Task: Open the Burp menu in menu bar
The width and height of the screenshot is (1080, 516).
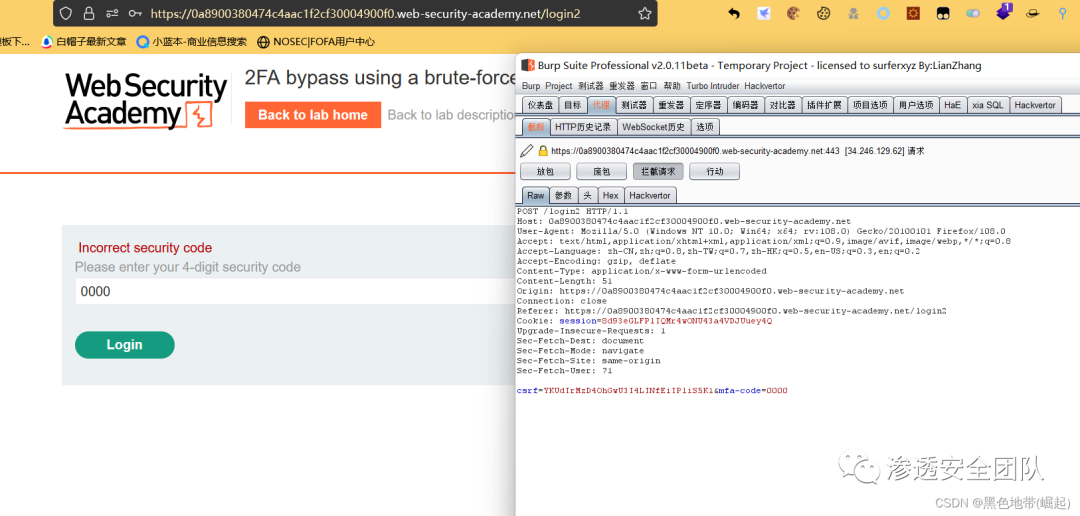Action: coord(531,86)
